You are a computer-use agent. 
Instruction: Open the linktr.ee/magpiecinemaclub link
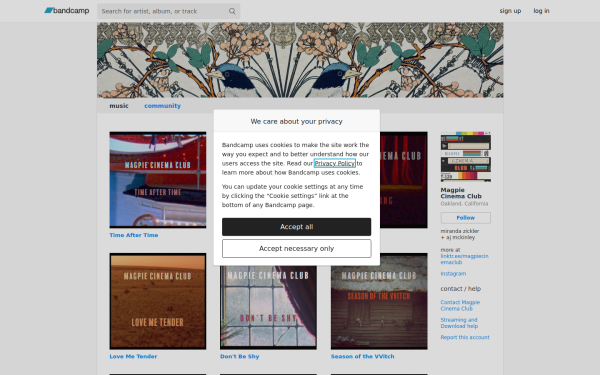(464, 259)
